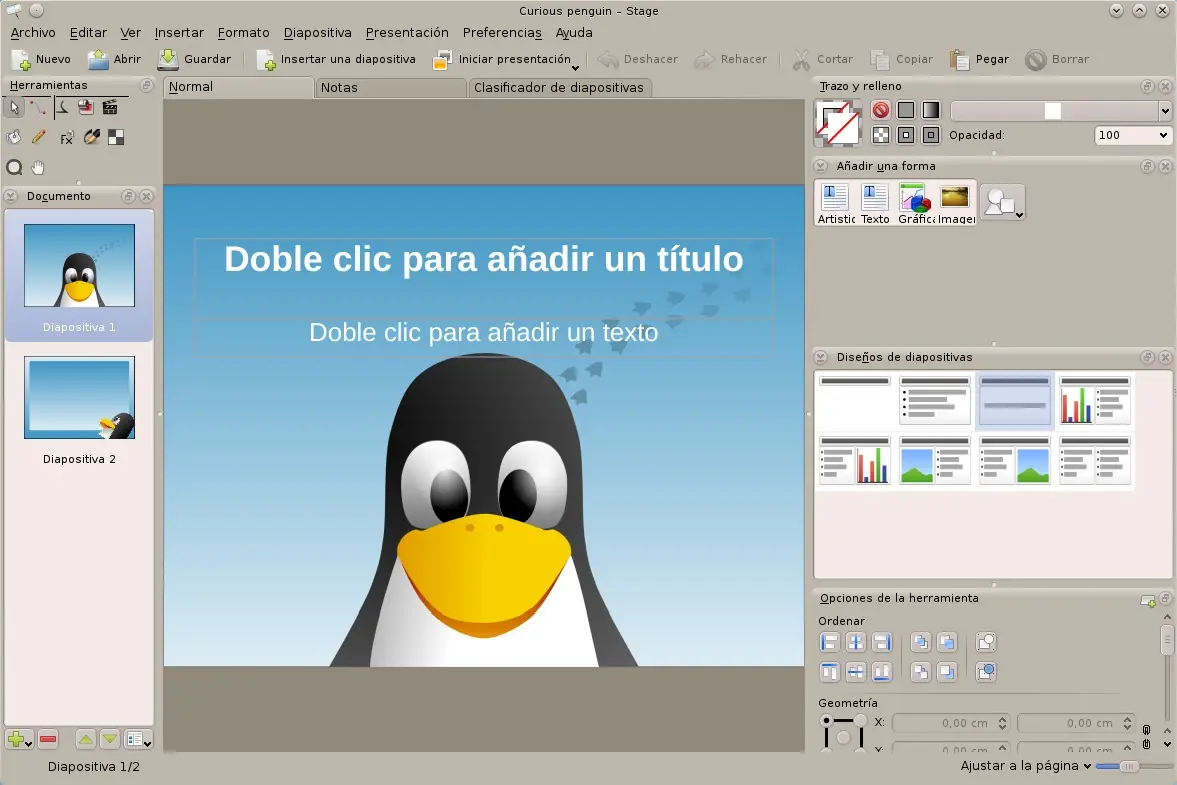The image size is (1177, 785).
Task: Align objects to the bottom edge
Action: click(881, 672)
